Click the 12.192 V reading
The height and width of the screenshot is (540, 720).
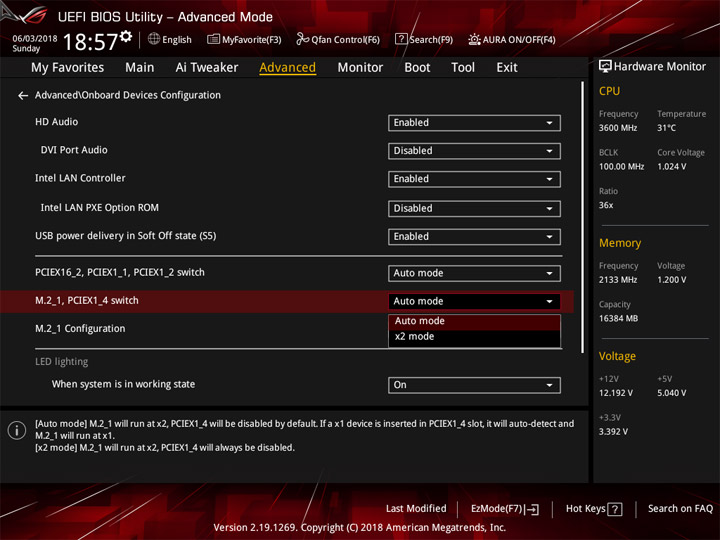tap(616, 393)
